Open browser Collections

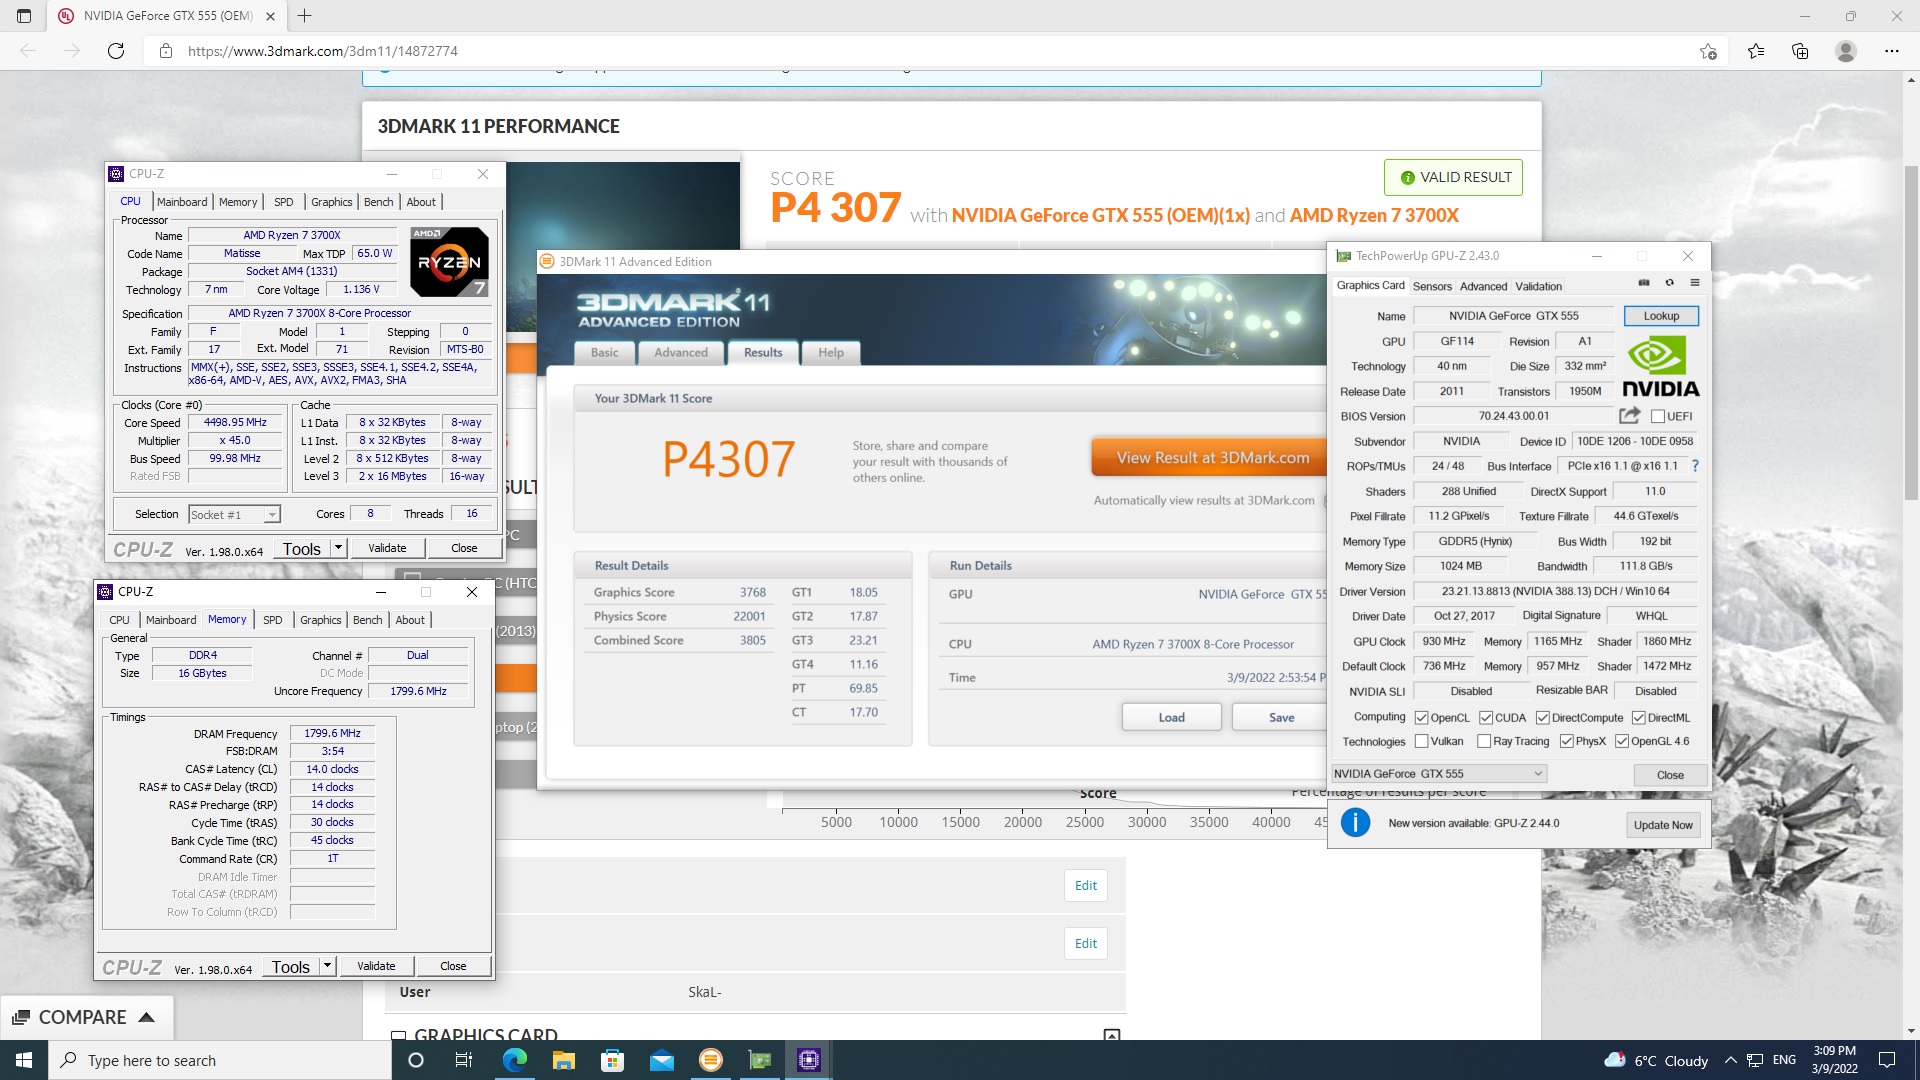(1800, 51)
